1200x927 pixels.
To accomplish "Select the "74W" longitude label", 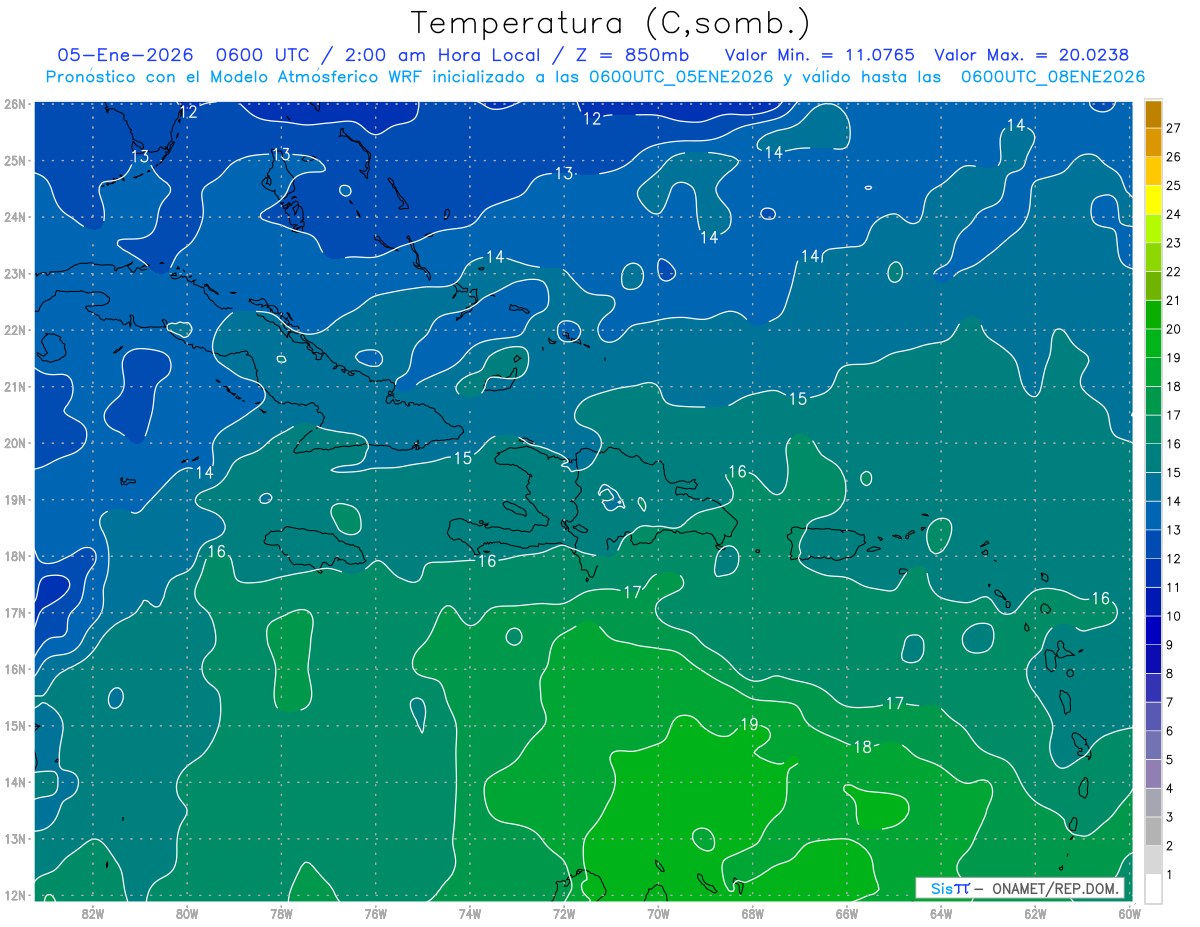I will 469,912.
